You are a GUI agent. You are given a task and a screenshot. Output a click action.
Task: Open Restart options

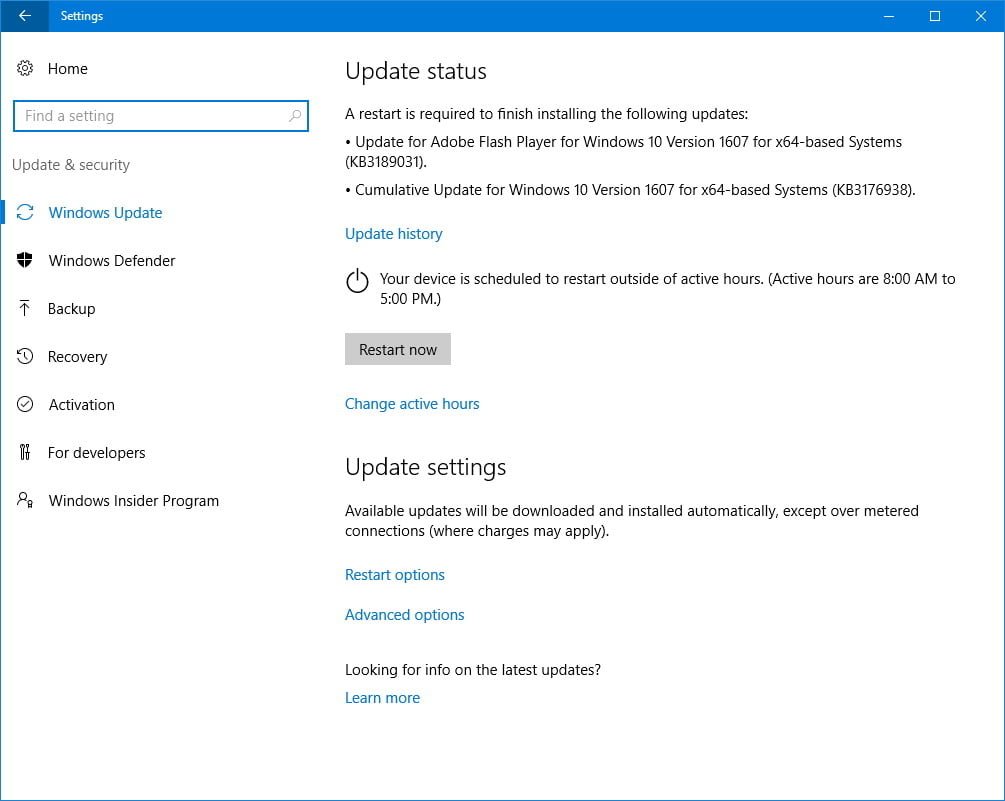(x=394, y=575)
